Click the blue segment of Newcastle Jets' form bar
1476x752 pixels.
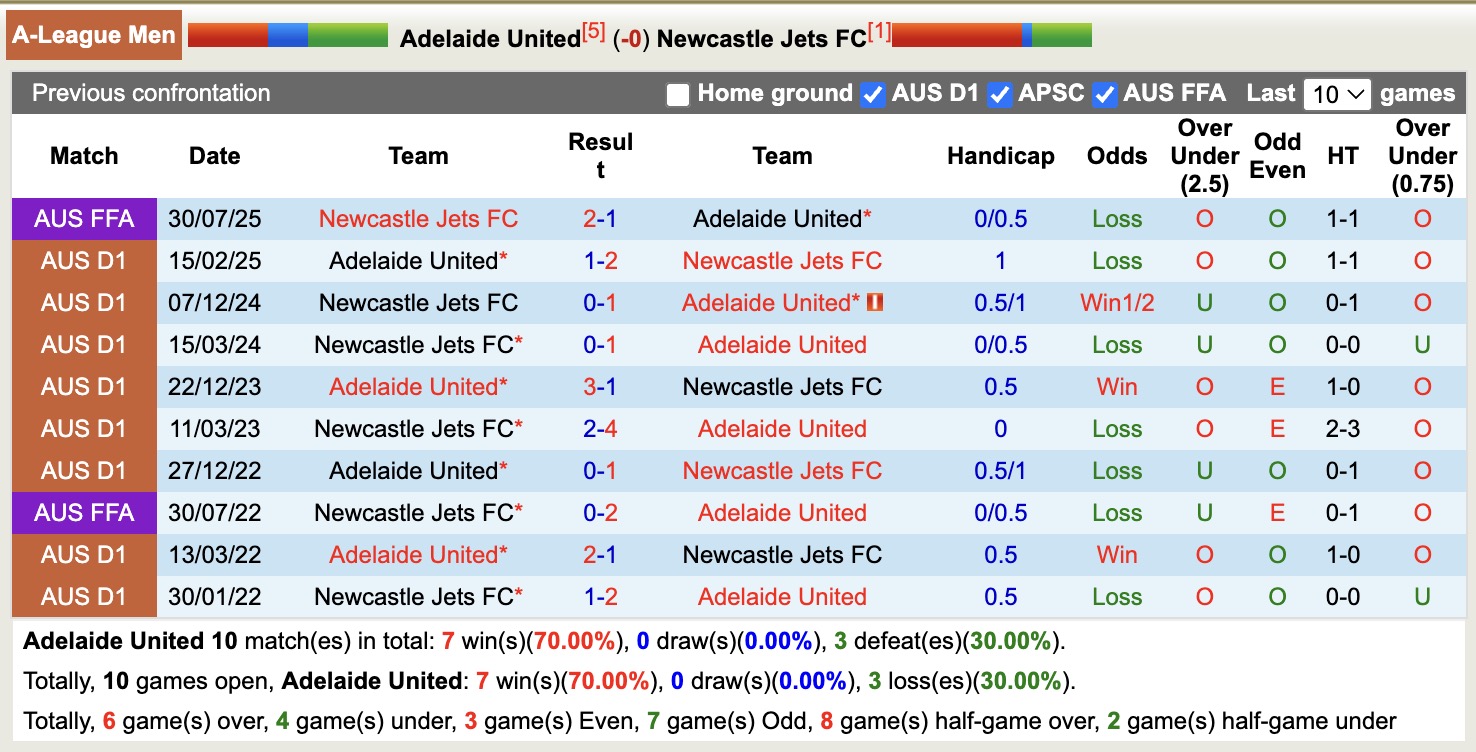coord(1025,38)
